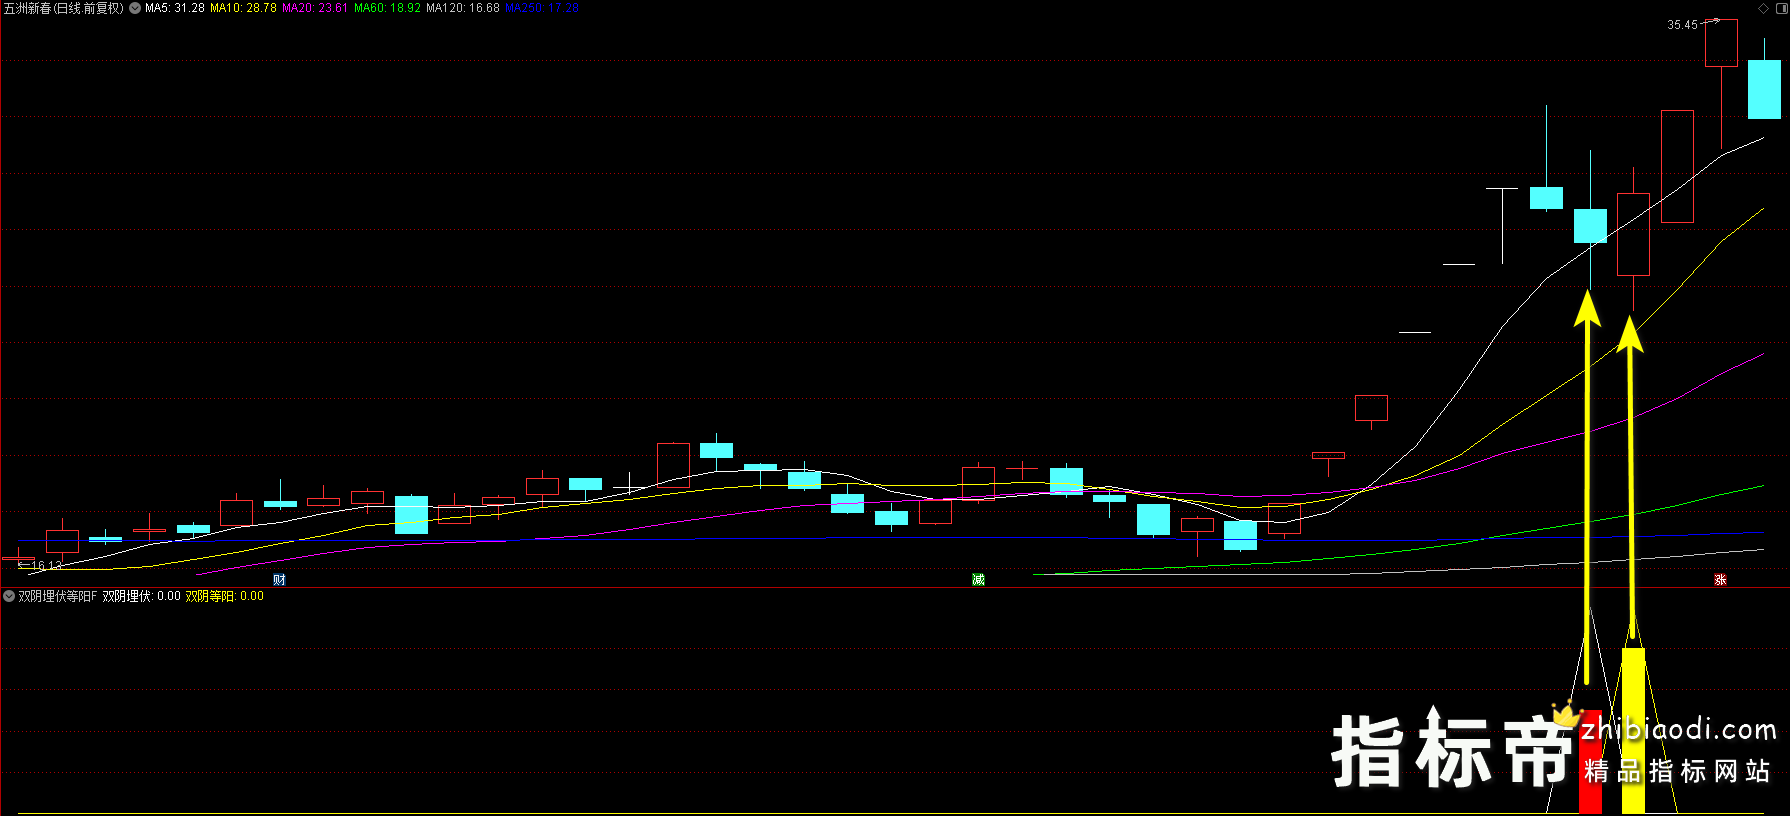Click the blue MA250 label
The height and width of the screenshot is (816, 1790).
point(541,8)
